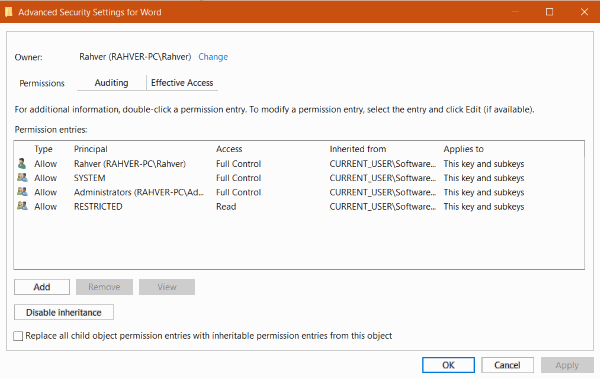
Task: Open the Effective Access tab
Action: point(182,83)
